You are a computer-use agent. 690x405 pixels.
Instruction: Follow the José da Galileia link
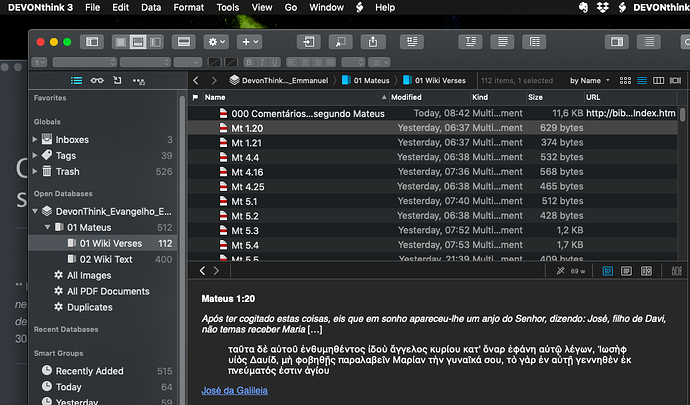point(241,390)
